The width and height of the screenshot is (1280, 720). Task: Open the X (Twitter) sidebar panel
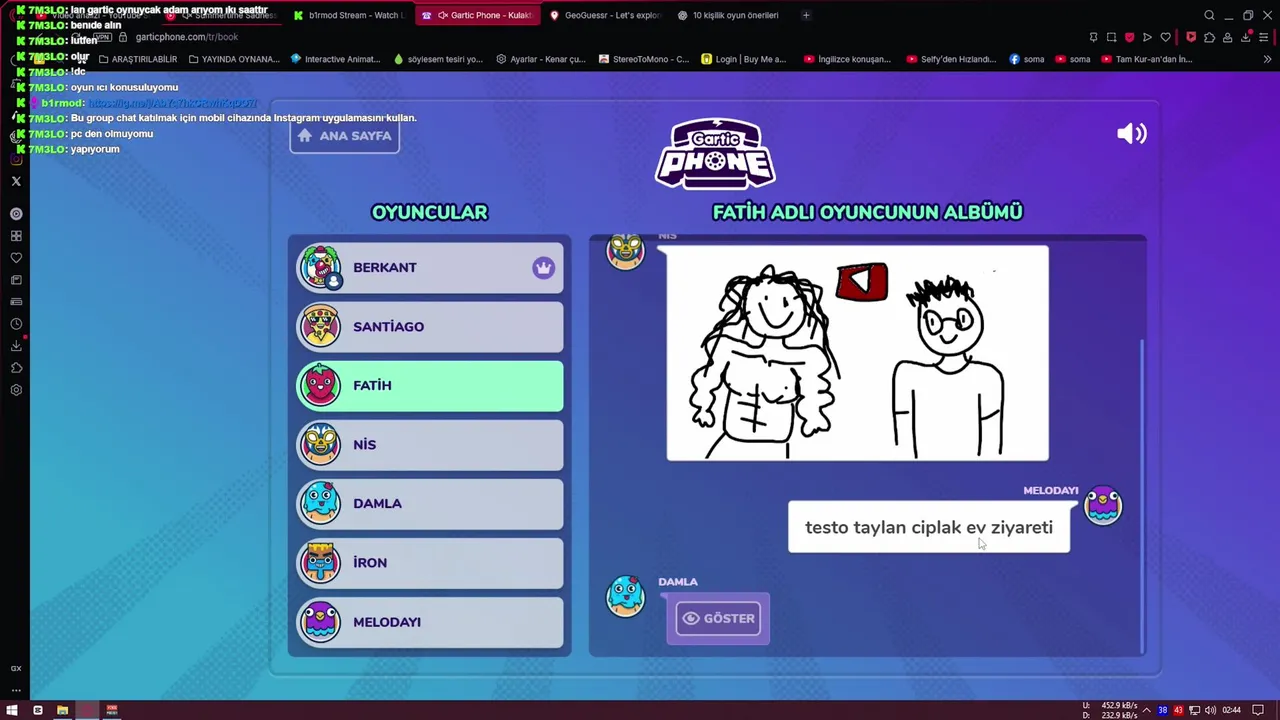16,181
